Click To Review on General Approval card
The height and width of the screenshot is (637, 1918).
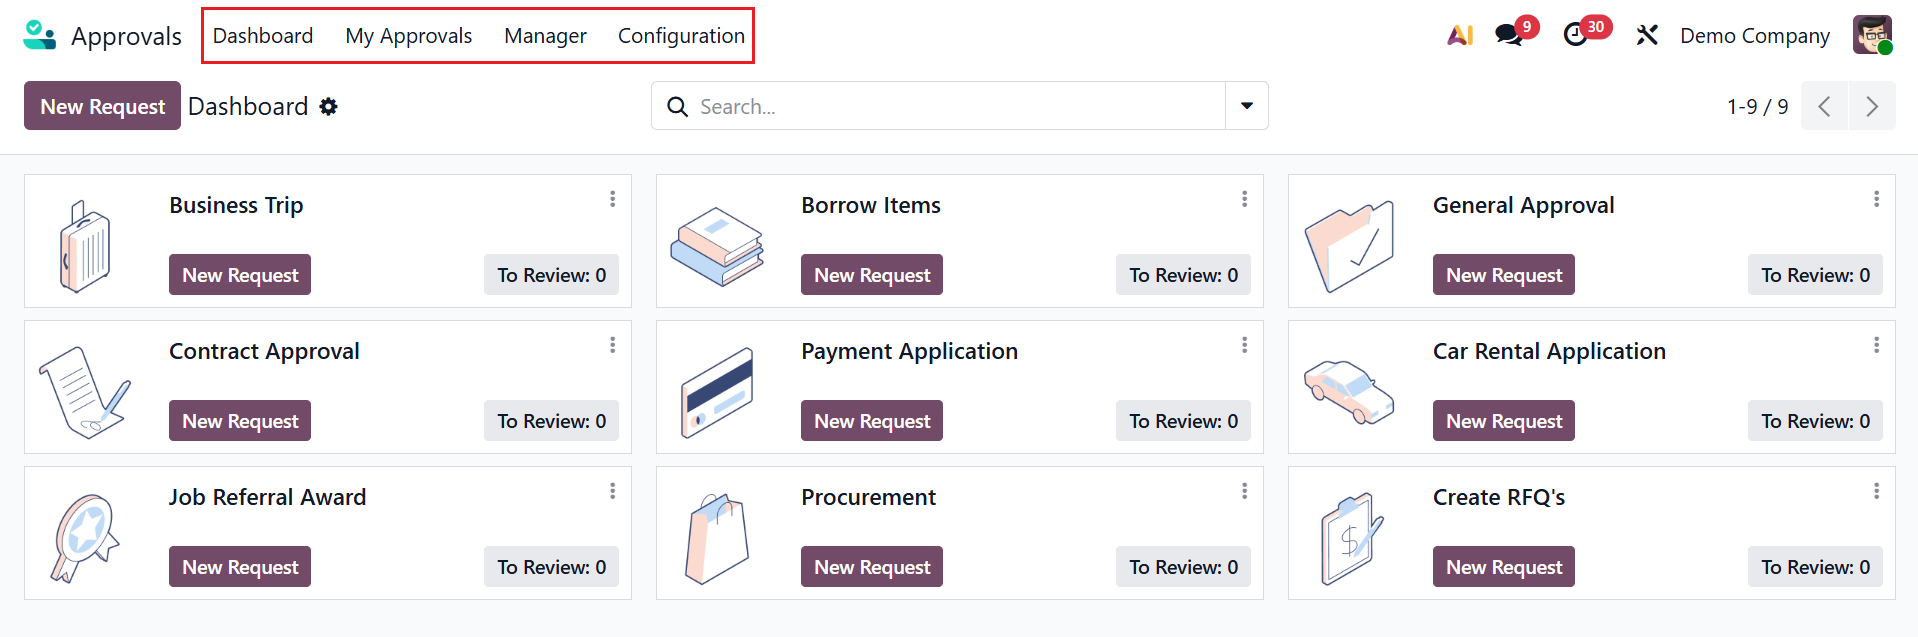point(1814,275)
